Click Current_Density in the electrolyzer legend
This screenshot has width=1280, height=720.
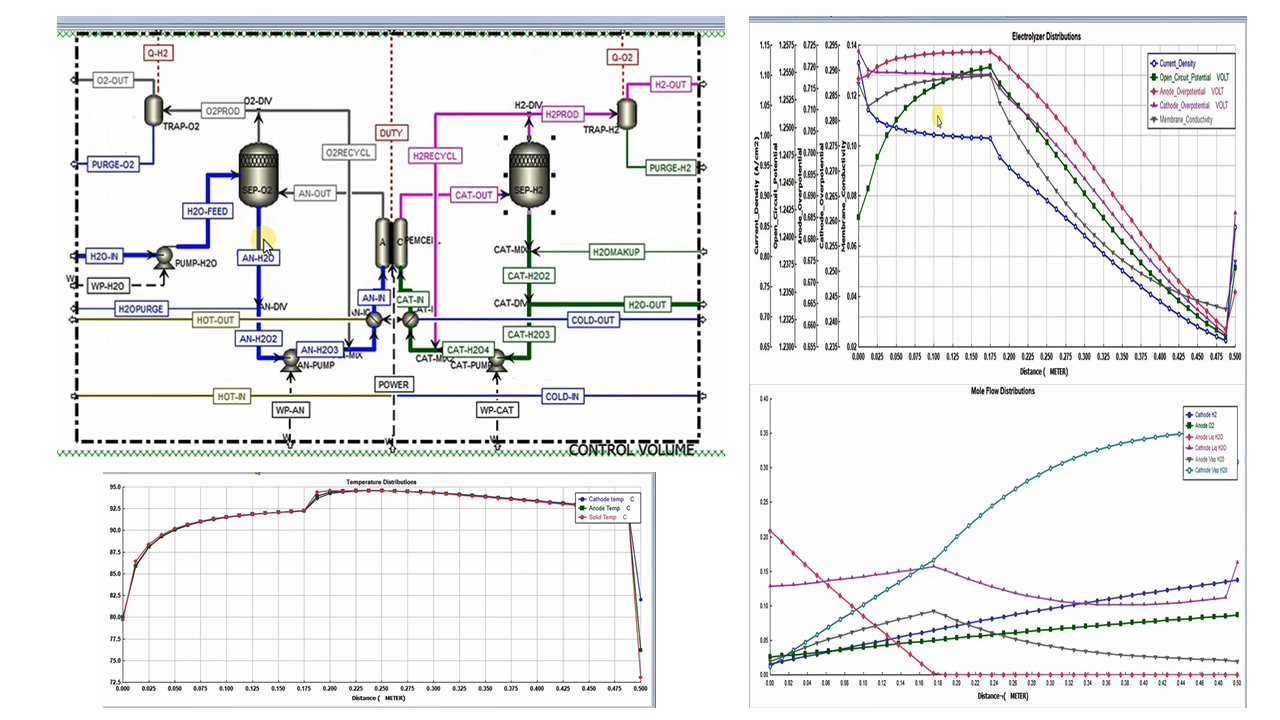[1190, 62]
